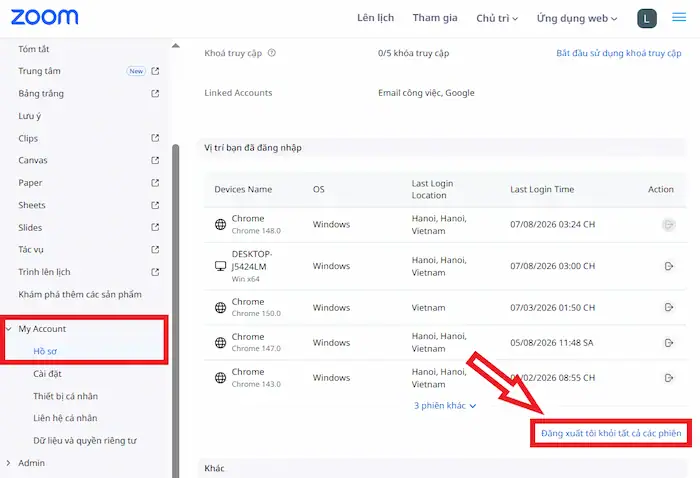Open Dữ liệu và quyền riêng tư
Image resolution: width=700 pixels, height=478 pixels.
tap(84, 441)
